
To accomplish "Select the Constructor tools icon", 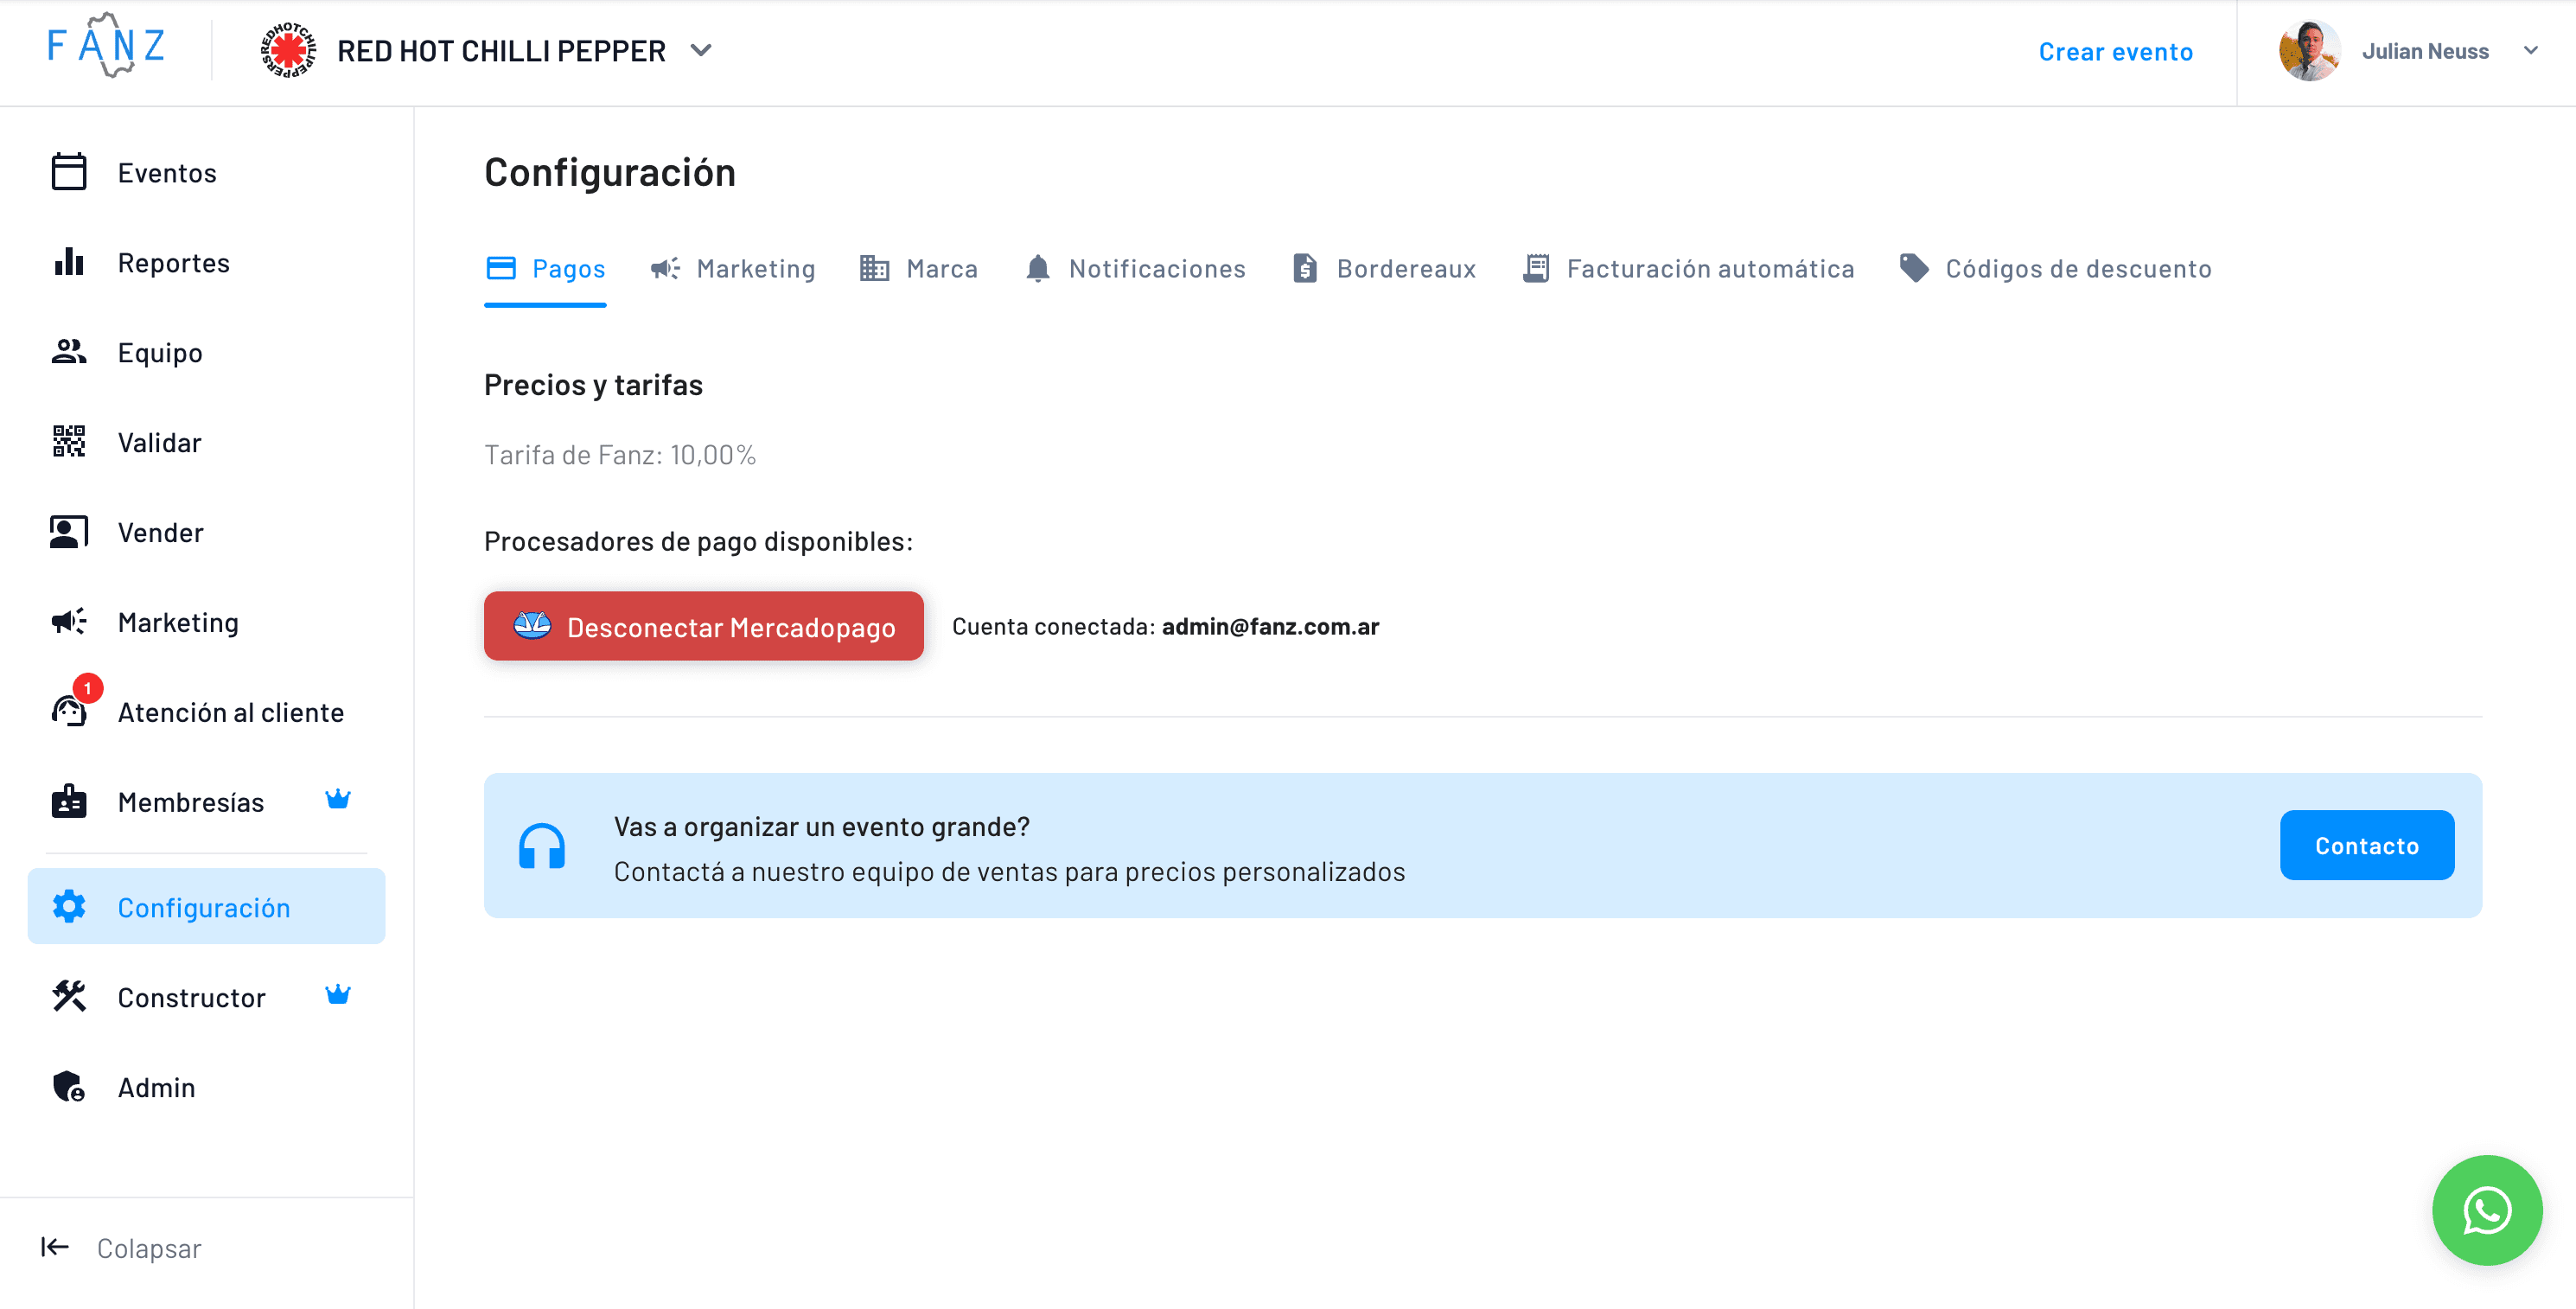I will tap(68, 996).
